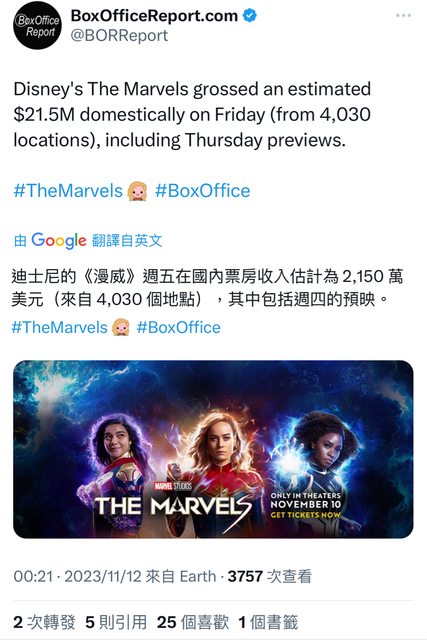Click the 1 個書籤 bookmark count

click(268, 622)
